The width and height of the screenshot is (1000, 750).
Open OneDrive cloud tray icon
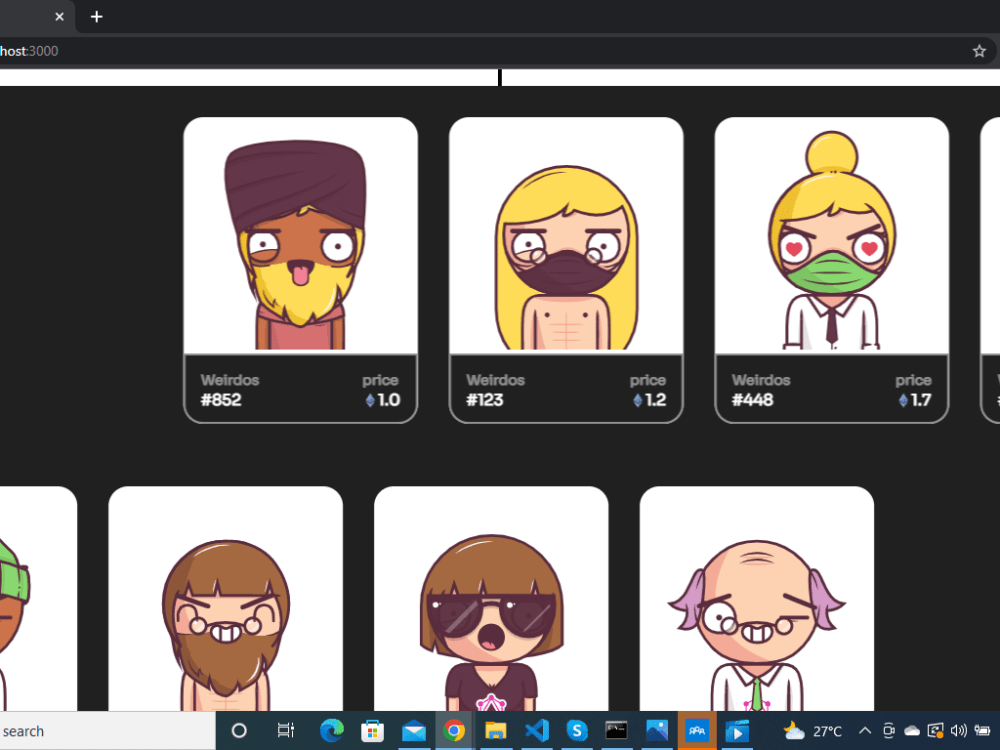912,731
